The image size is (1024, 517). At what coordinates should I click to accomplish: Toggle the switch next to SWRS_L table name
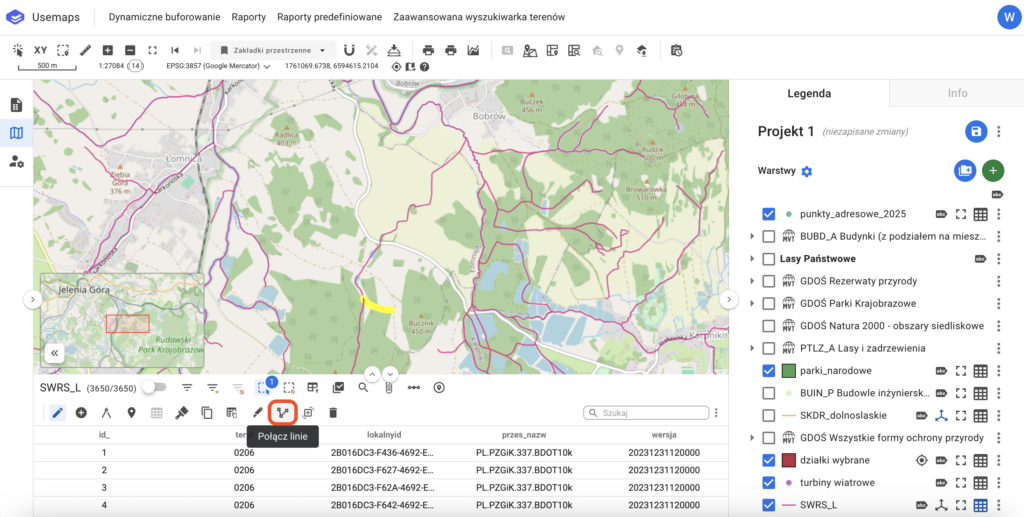154,387
